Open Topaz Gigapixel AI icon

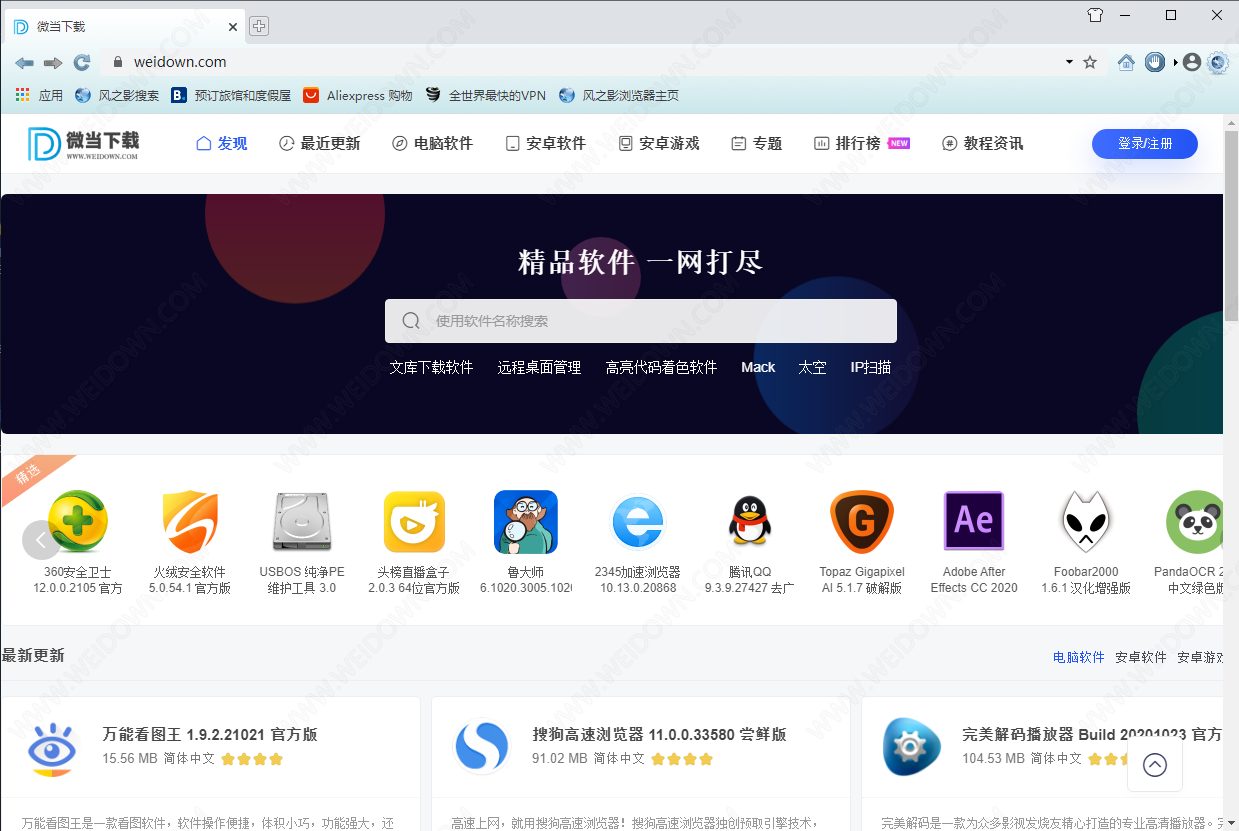coord(861,522)
